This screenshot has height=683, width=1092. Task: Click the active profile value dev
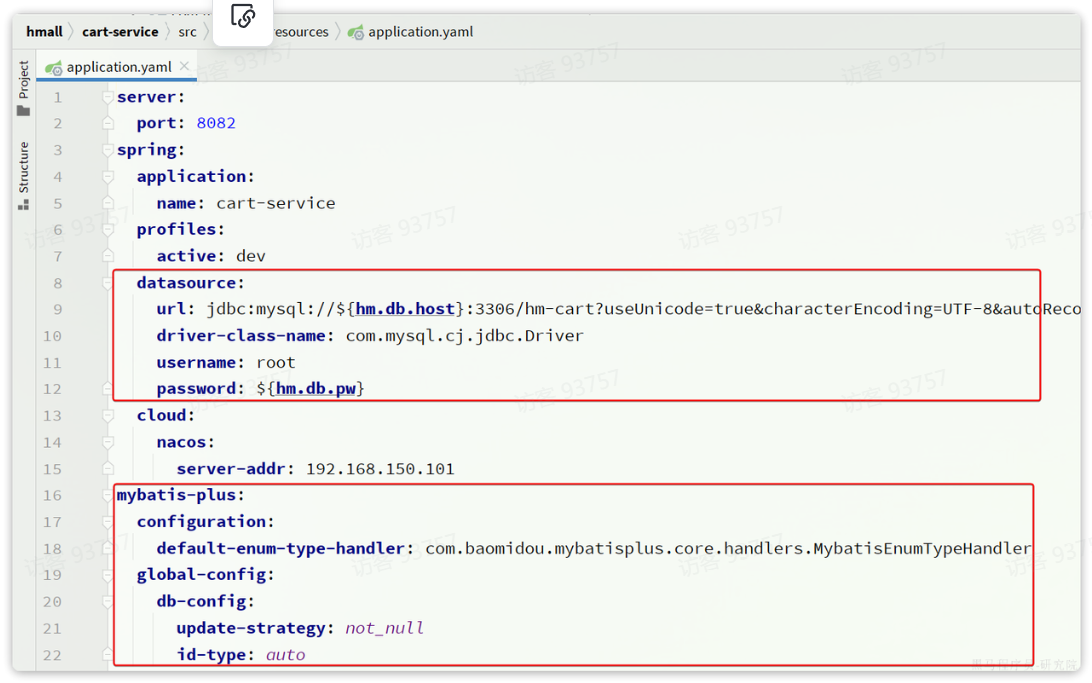click(251, 256)
